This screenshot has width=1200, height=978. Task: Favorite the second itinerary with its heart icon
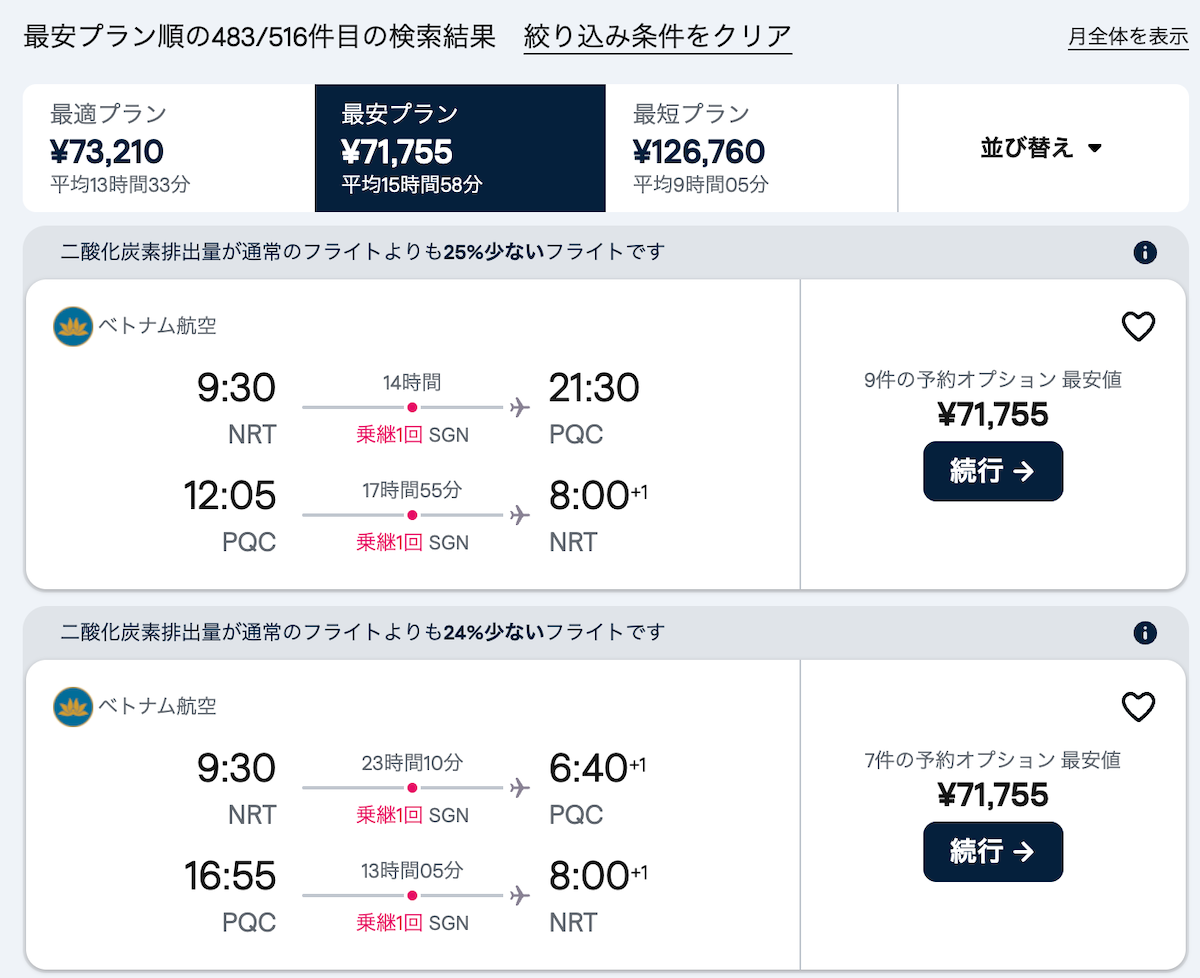(1138, 707)
